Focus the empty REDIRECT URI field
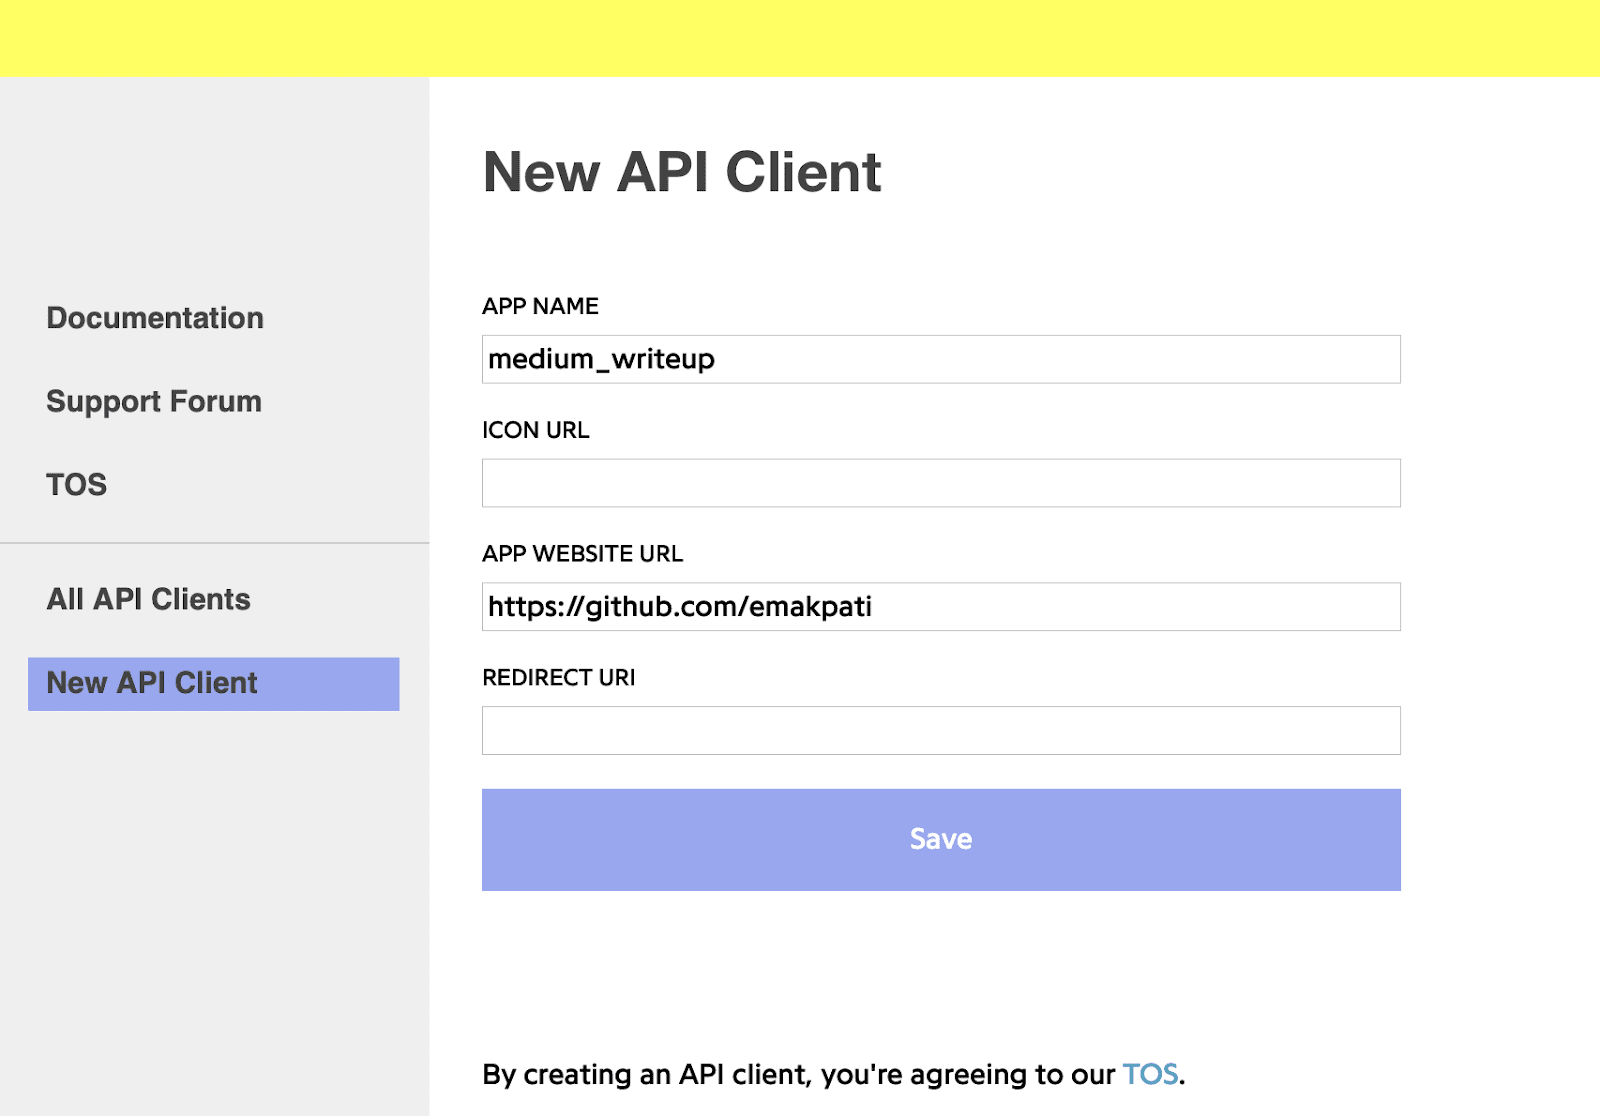The width and height of the screenshot is (1600, 1116). click(941, 731)
